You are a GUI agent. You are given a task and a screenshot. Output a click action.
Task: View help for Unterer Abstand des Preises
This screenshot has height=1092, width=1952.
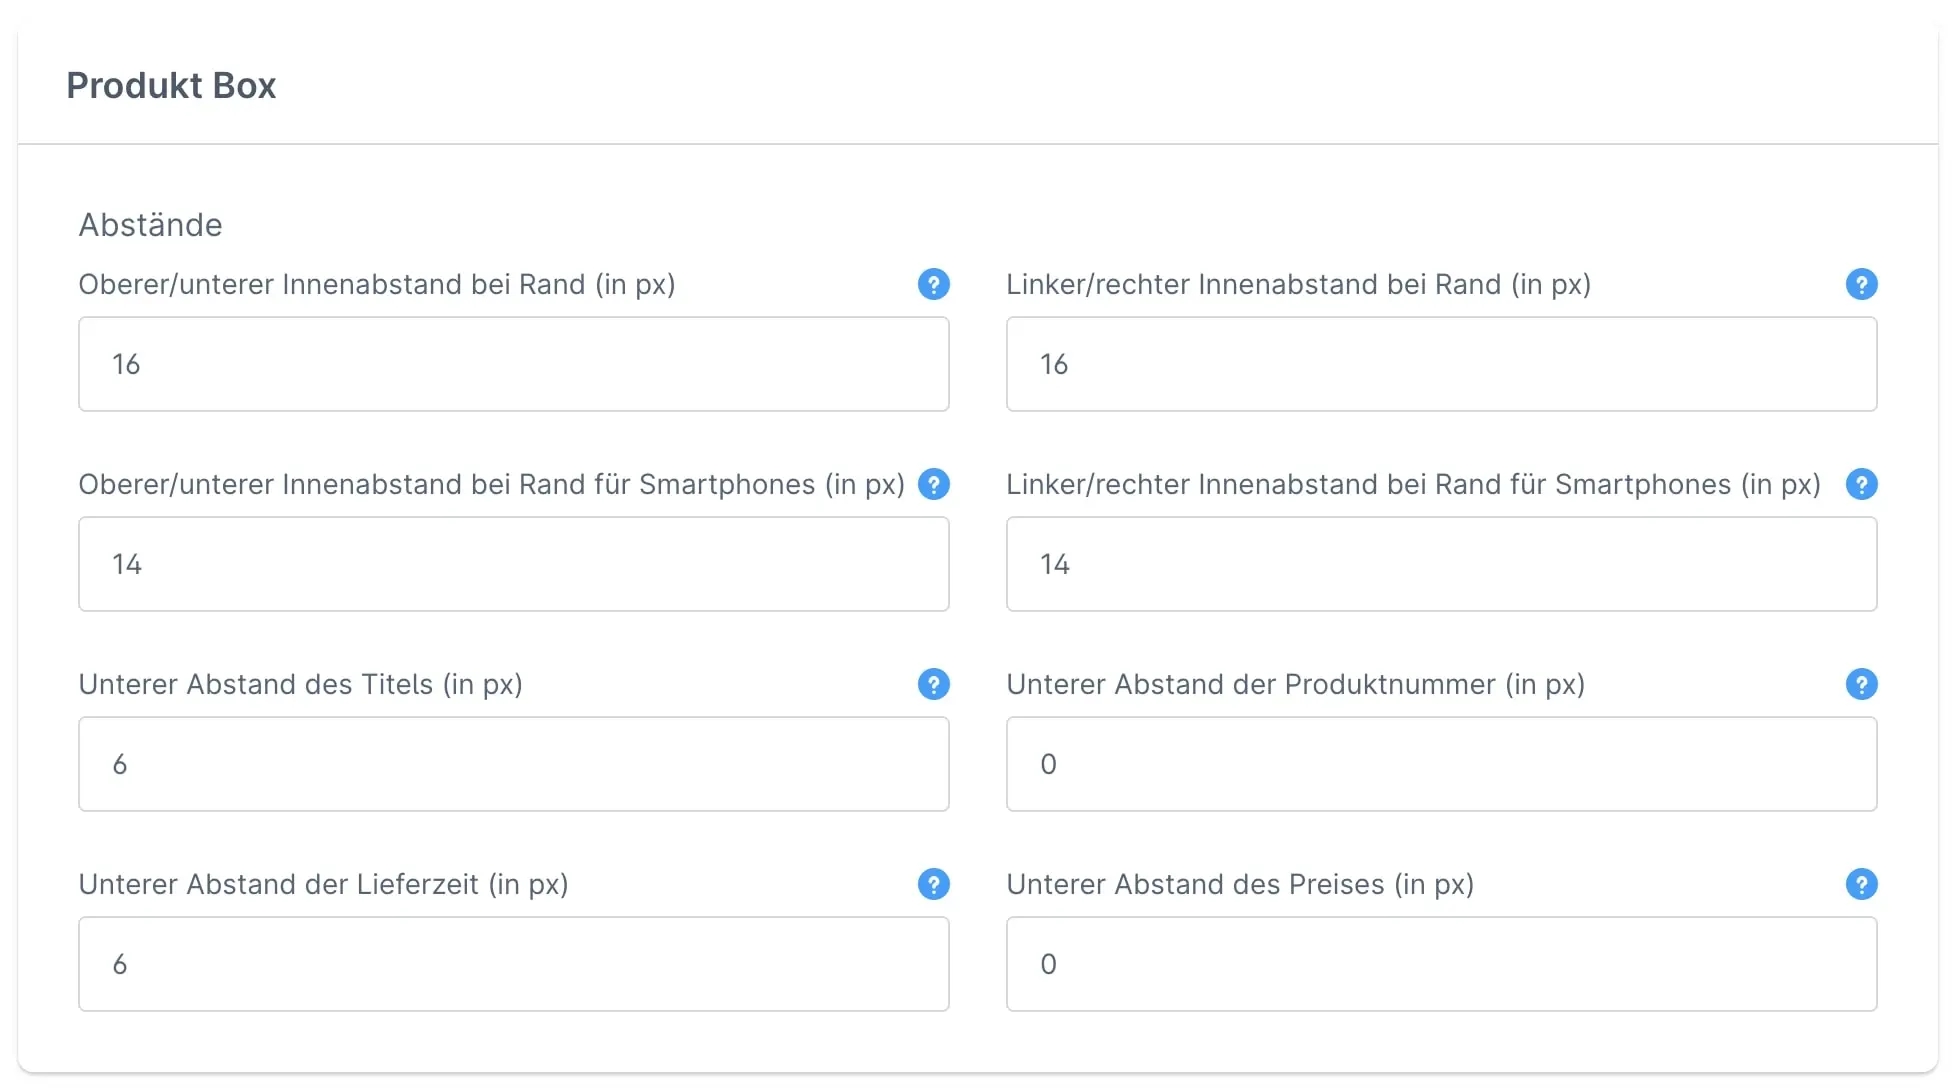pos(1861,885)
